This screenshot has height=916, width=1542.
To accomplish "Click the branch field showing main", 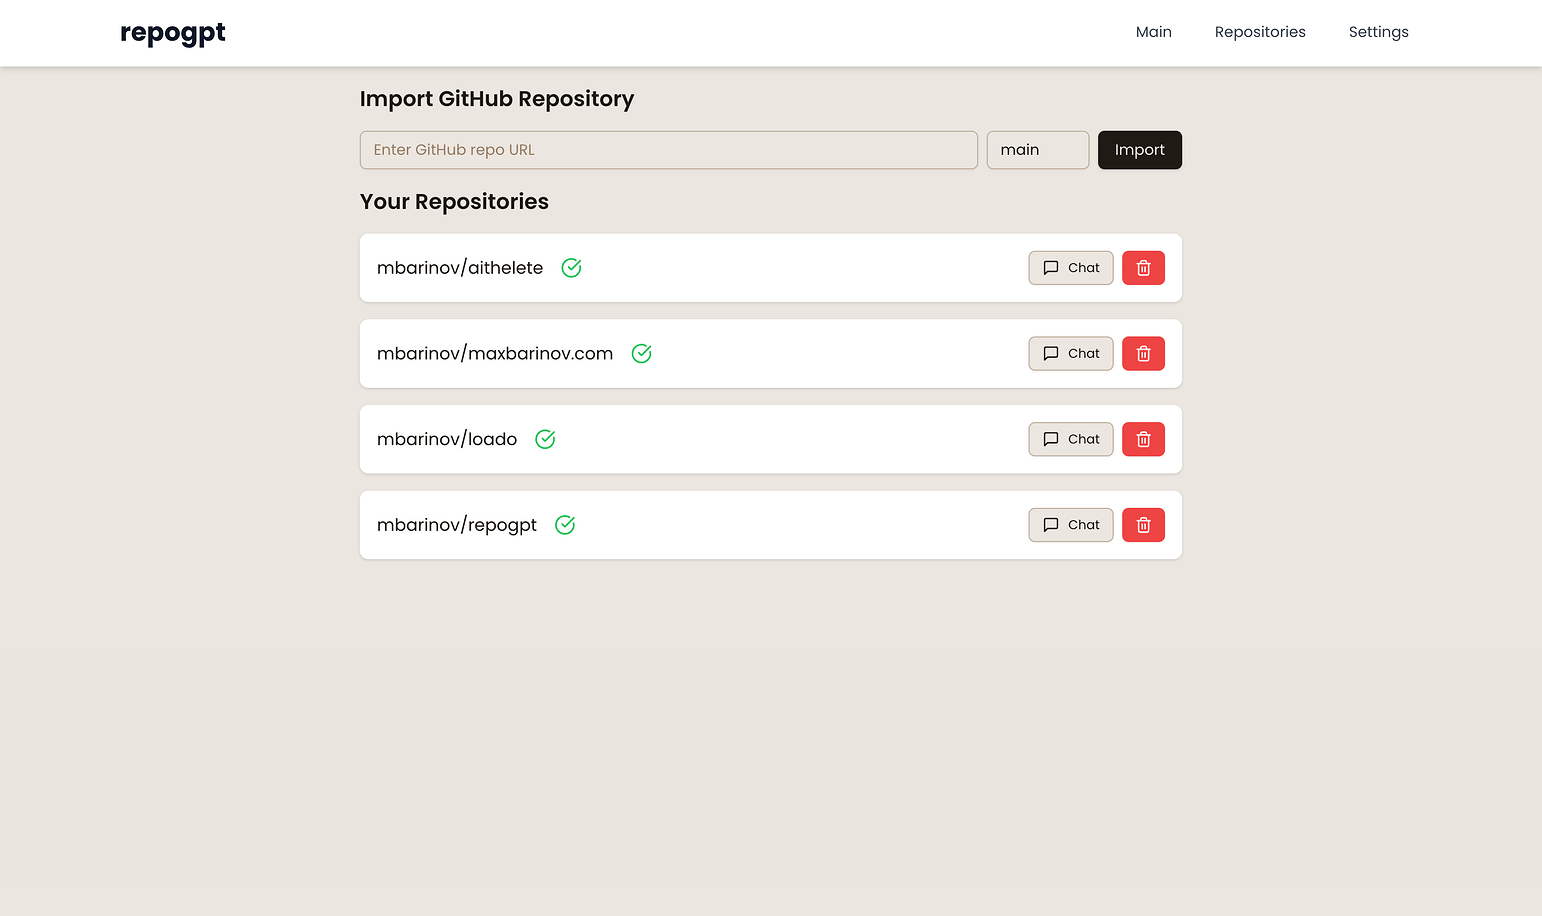I will (x=1038, y=150).
